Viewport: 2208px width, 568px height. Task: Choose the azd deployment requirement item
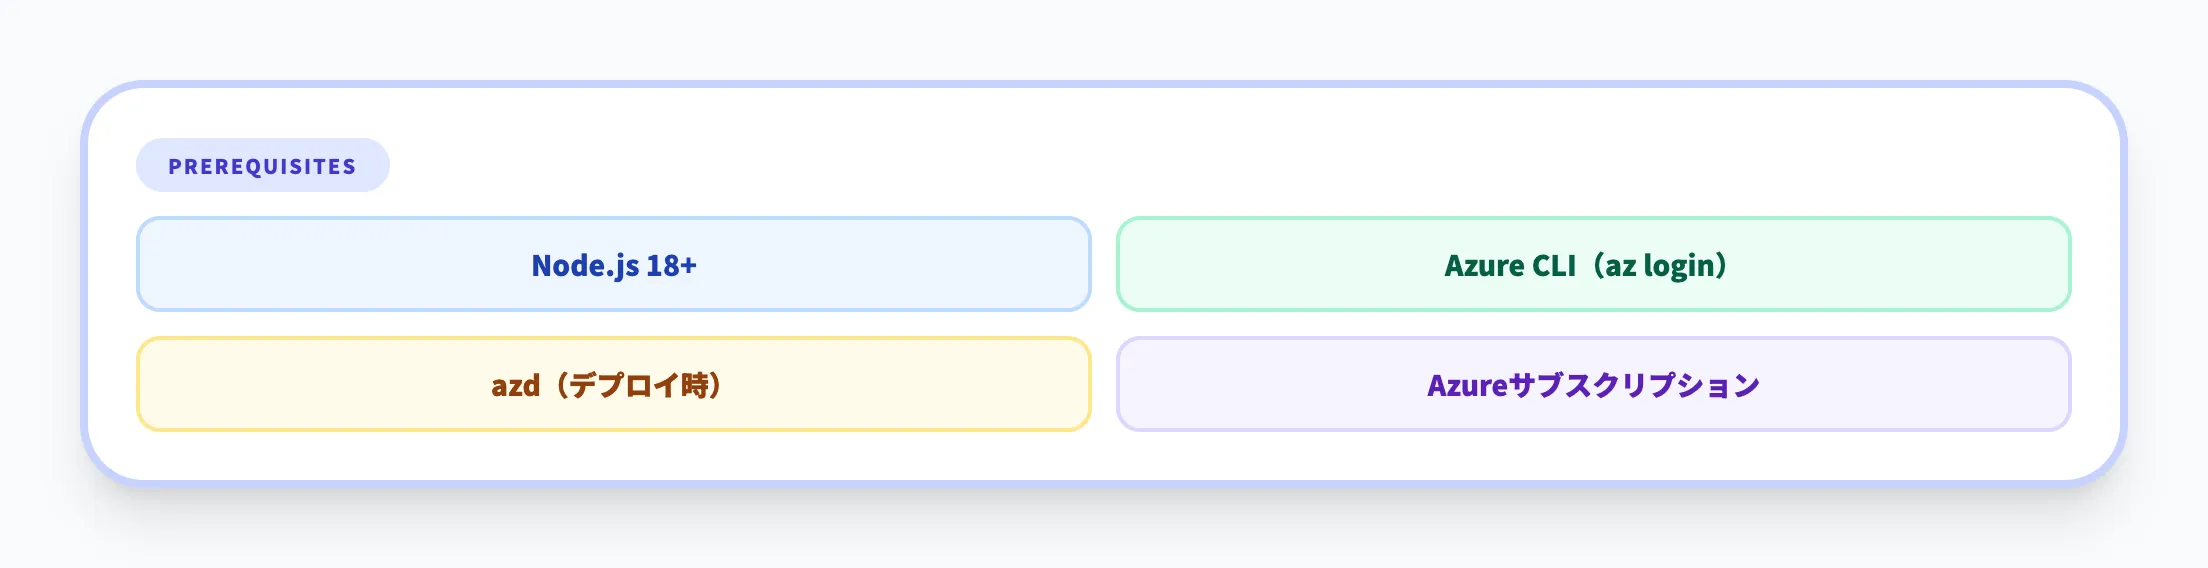pyautogui.click(x=613, y=385)
